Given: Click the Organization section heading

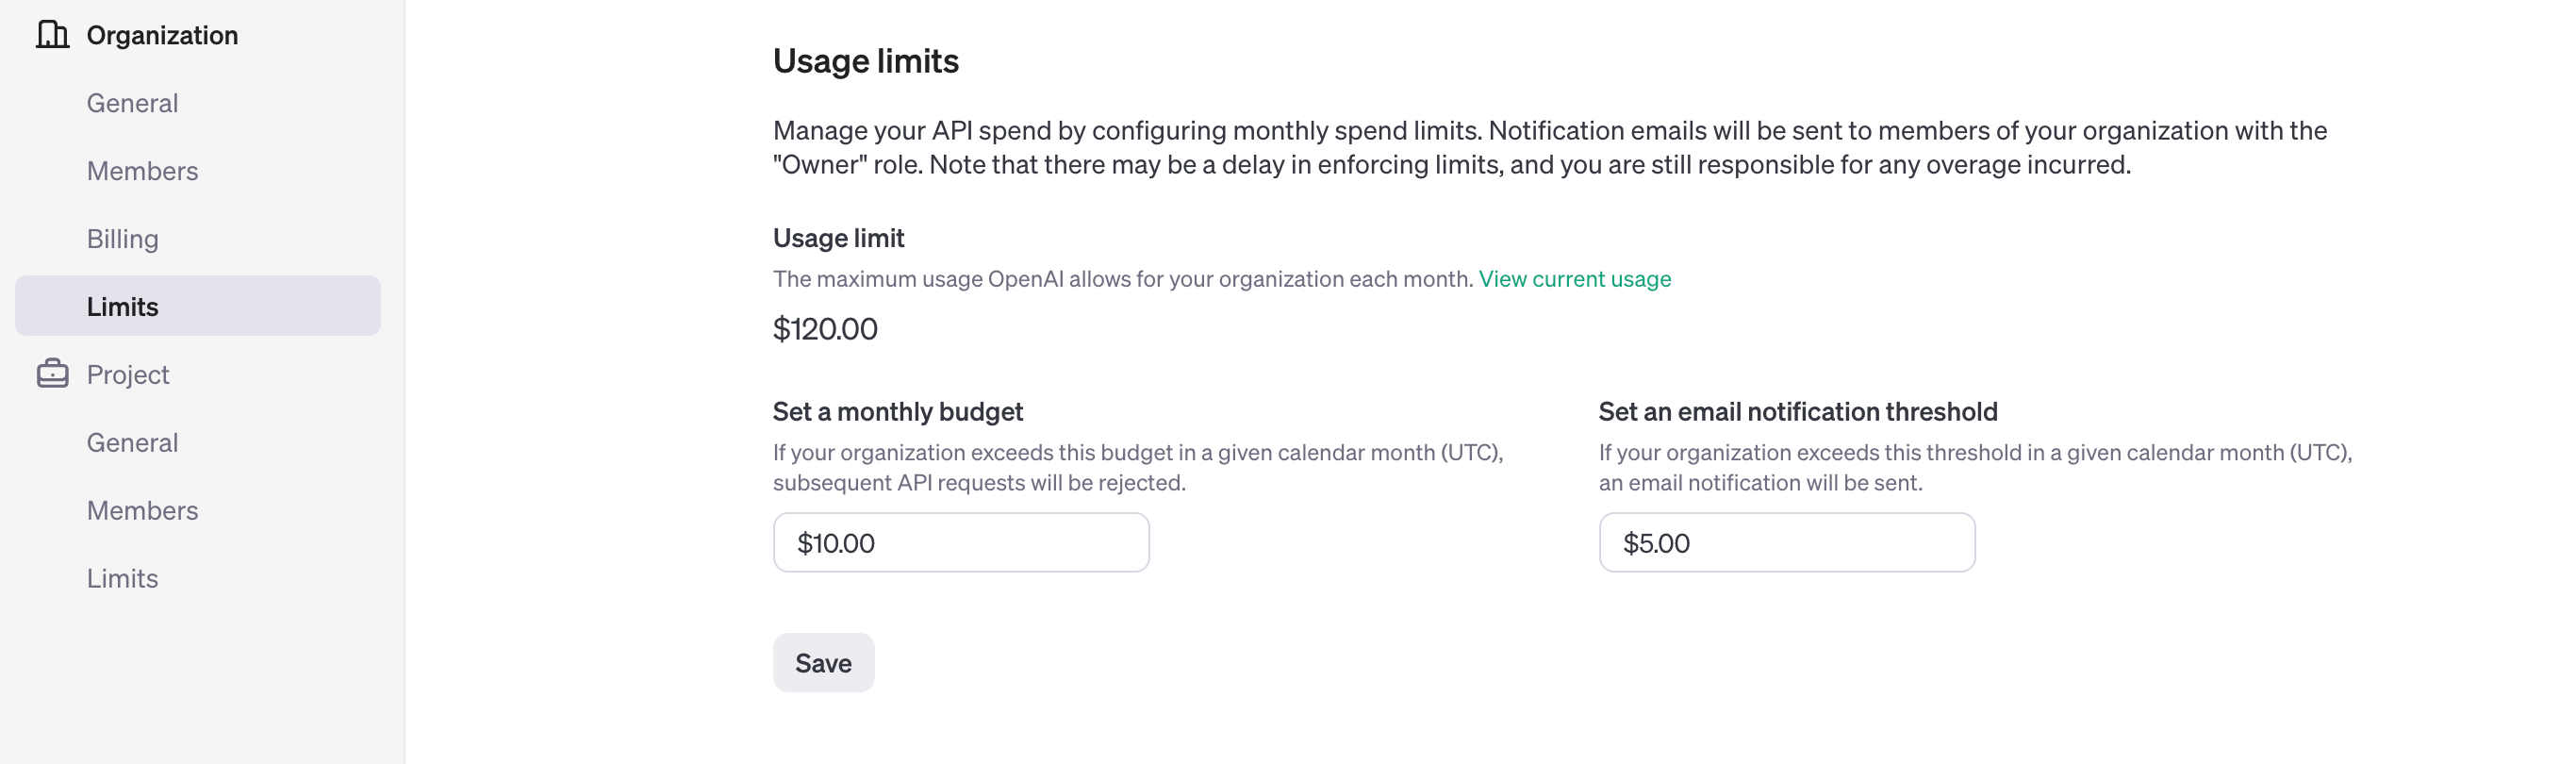Looking at the screenshot, I should (x=162, y=35).
